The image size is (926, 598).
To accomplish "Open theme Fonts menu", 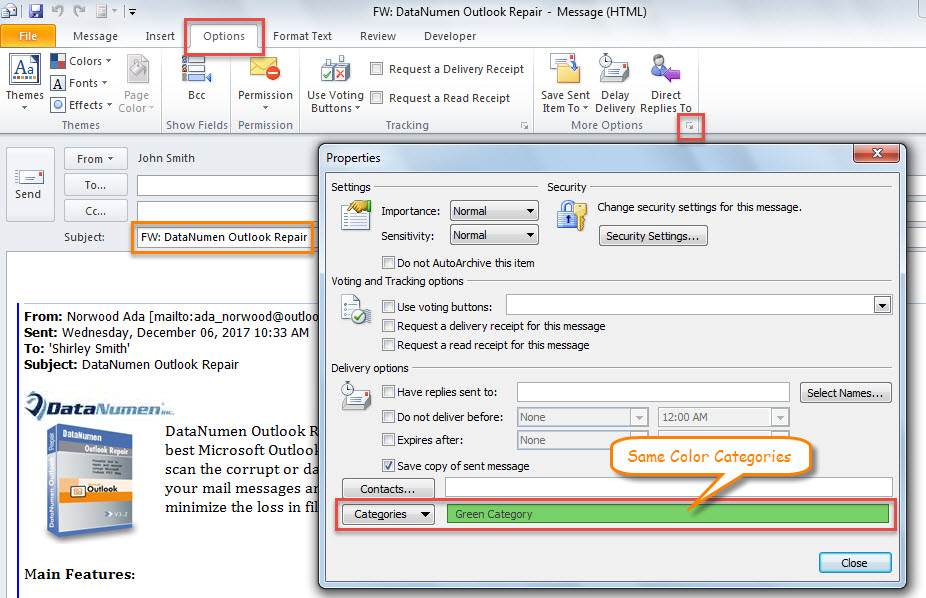I will [79, 83].
